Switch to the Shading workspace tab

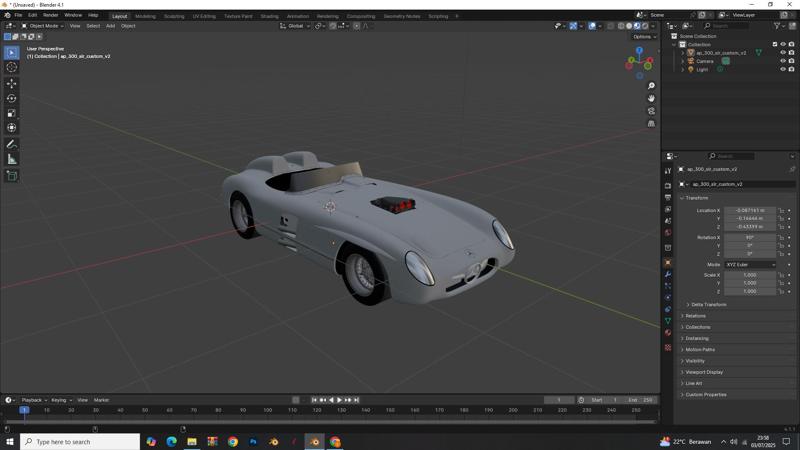point(269,16)
